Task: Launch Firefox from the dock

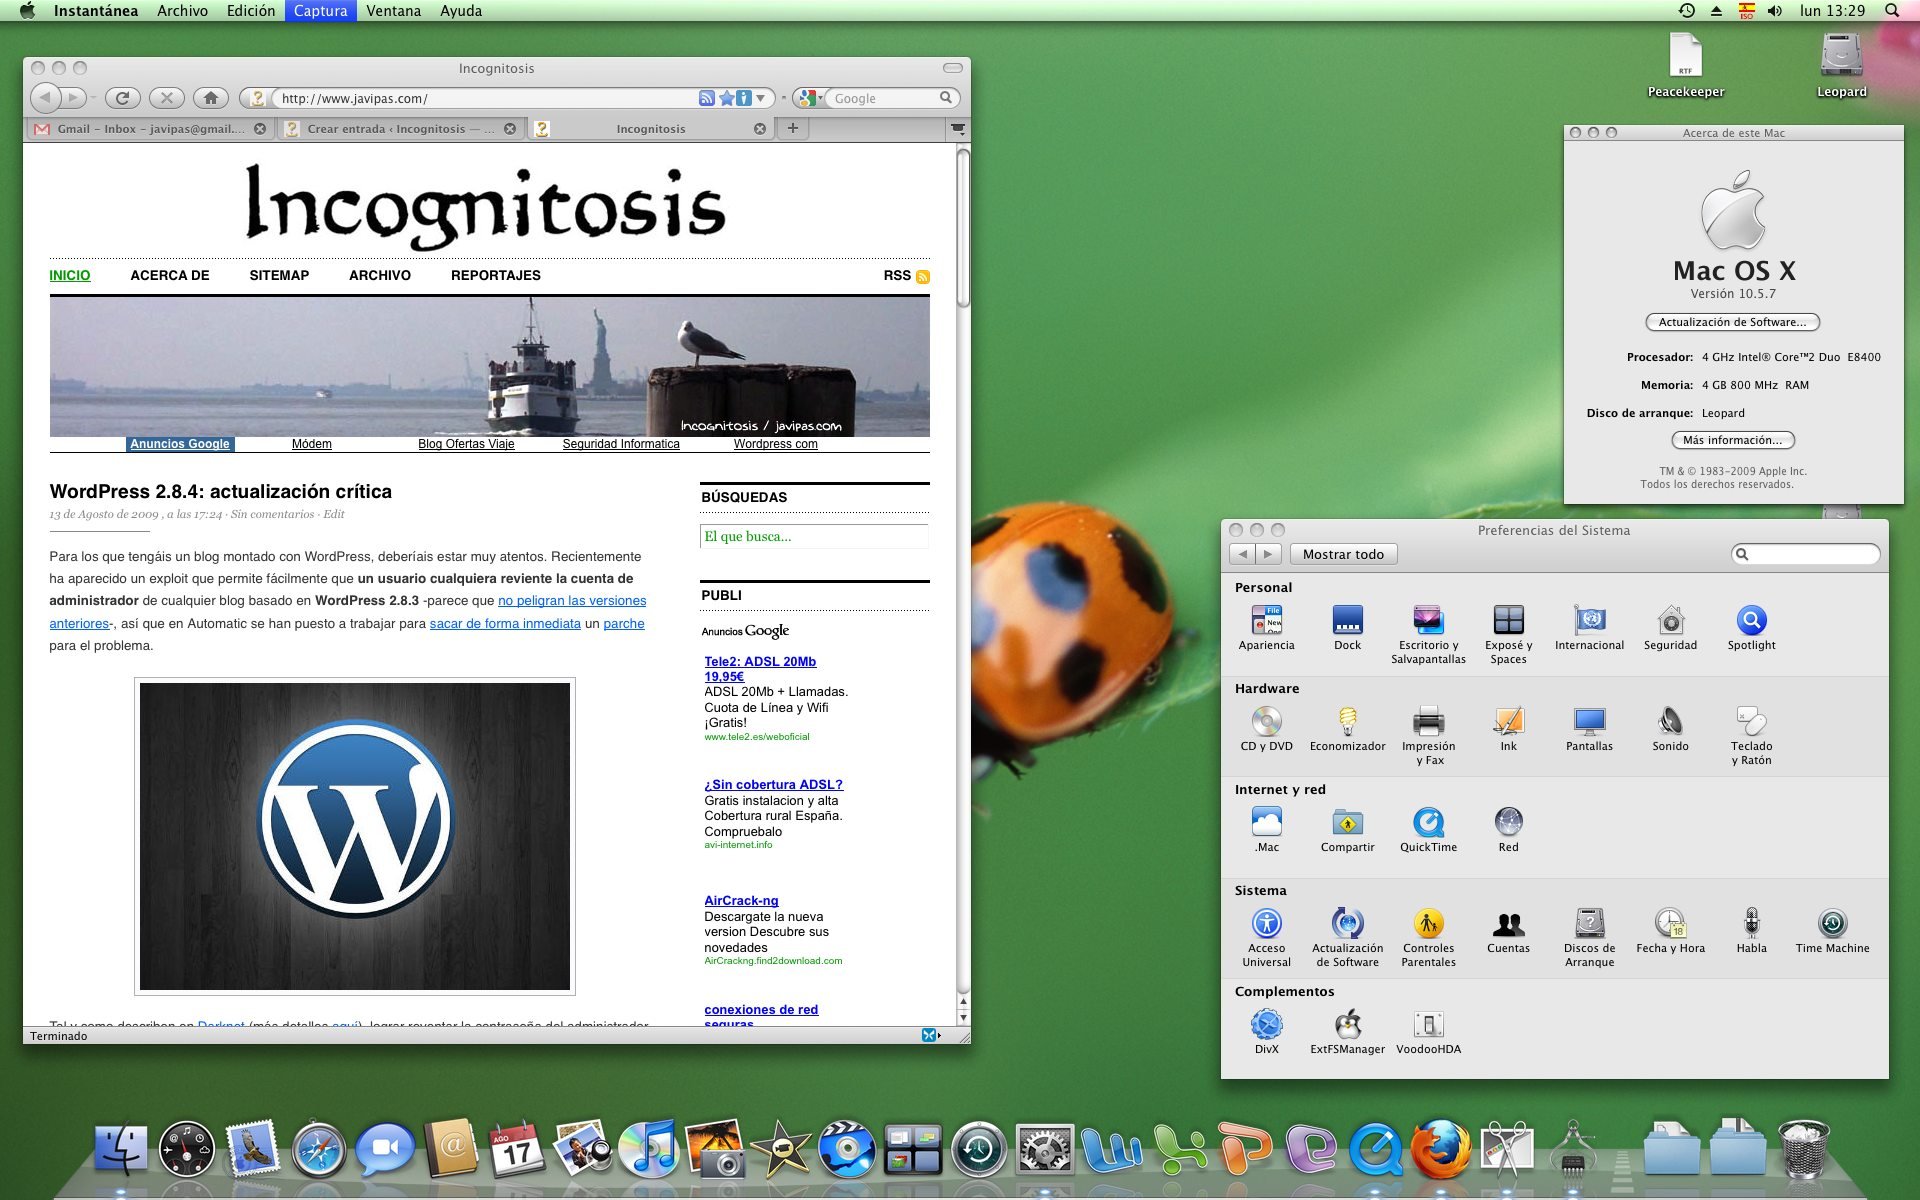Action: click(1441, 1149)
